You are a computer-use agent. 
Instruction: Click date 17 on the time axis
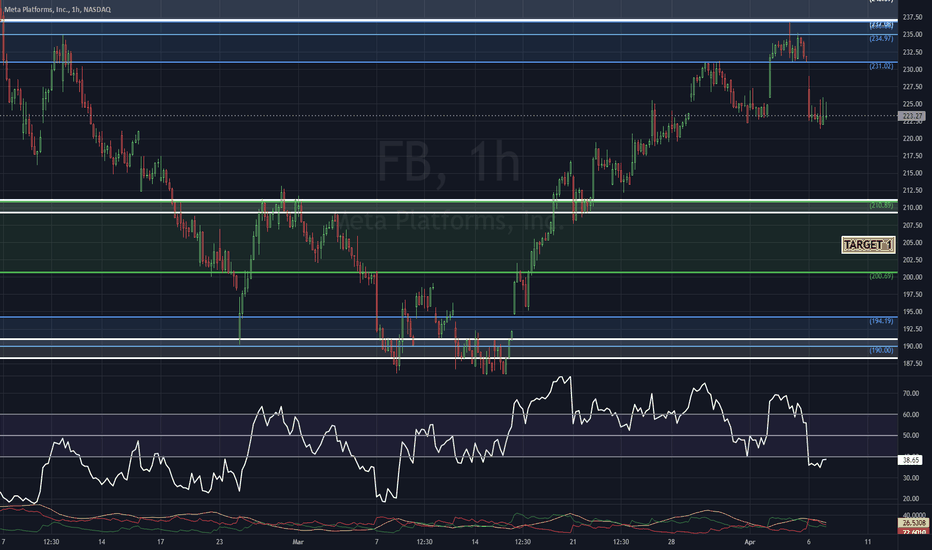(160, 542)
